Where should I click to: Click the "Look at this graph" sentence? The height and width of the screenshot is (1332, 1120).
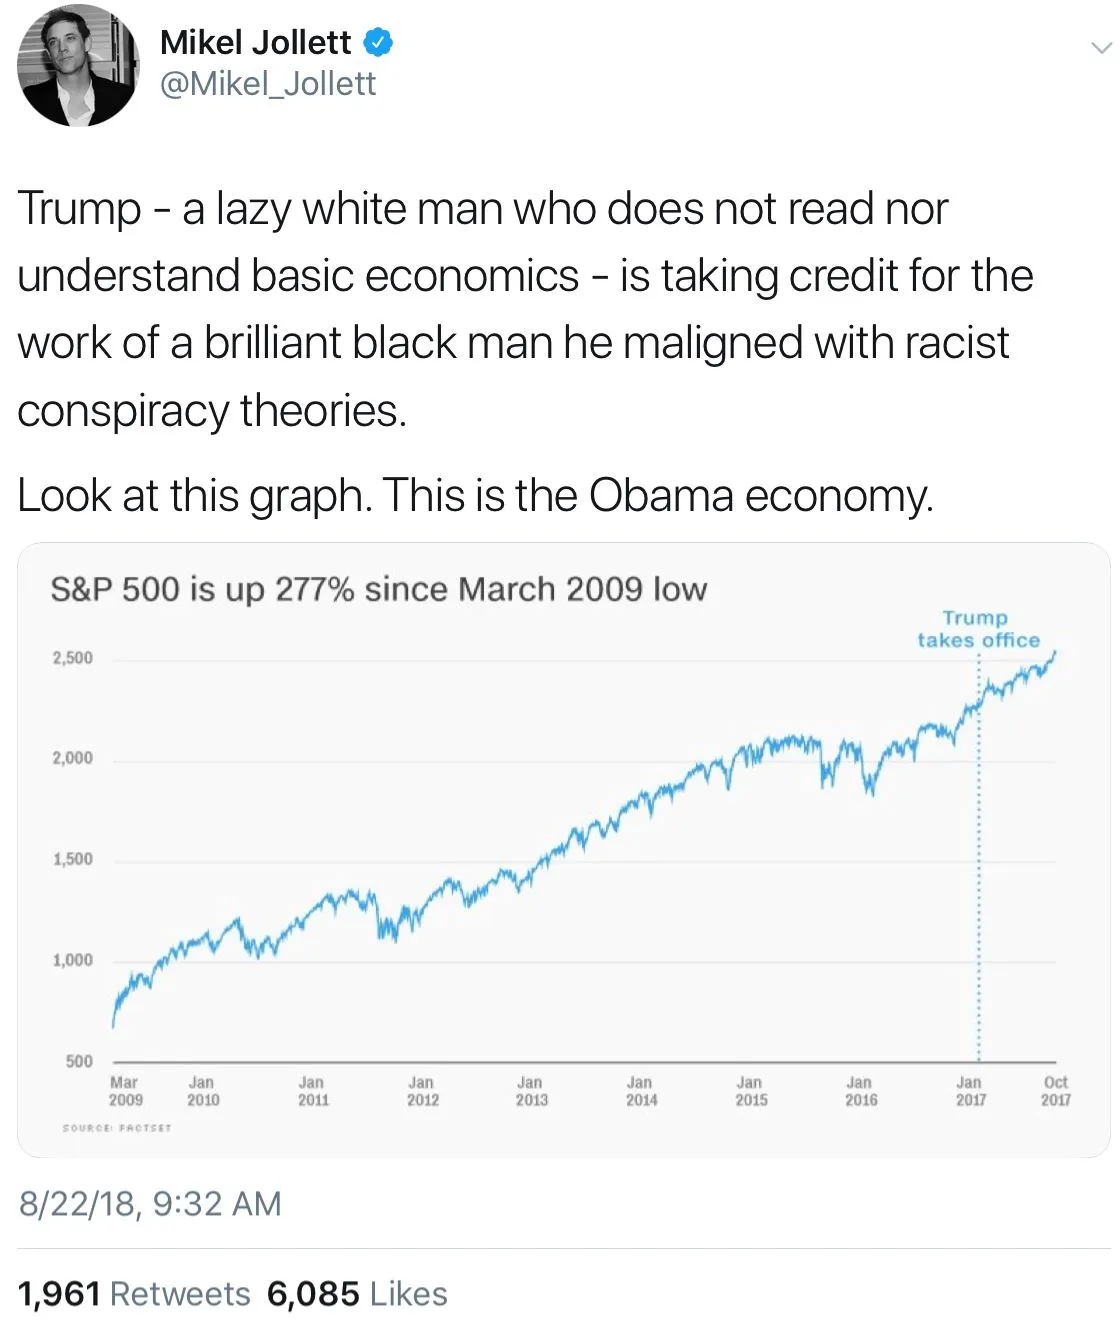(x=475, y=495)
